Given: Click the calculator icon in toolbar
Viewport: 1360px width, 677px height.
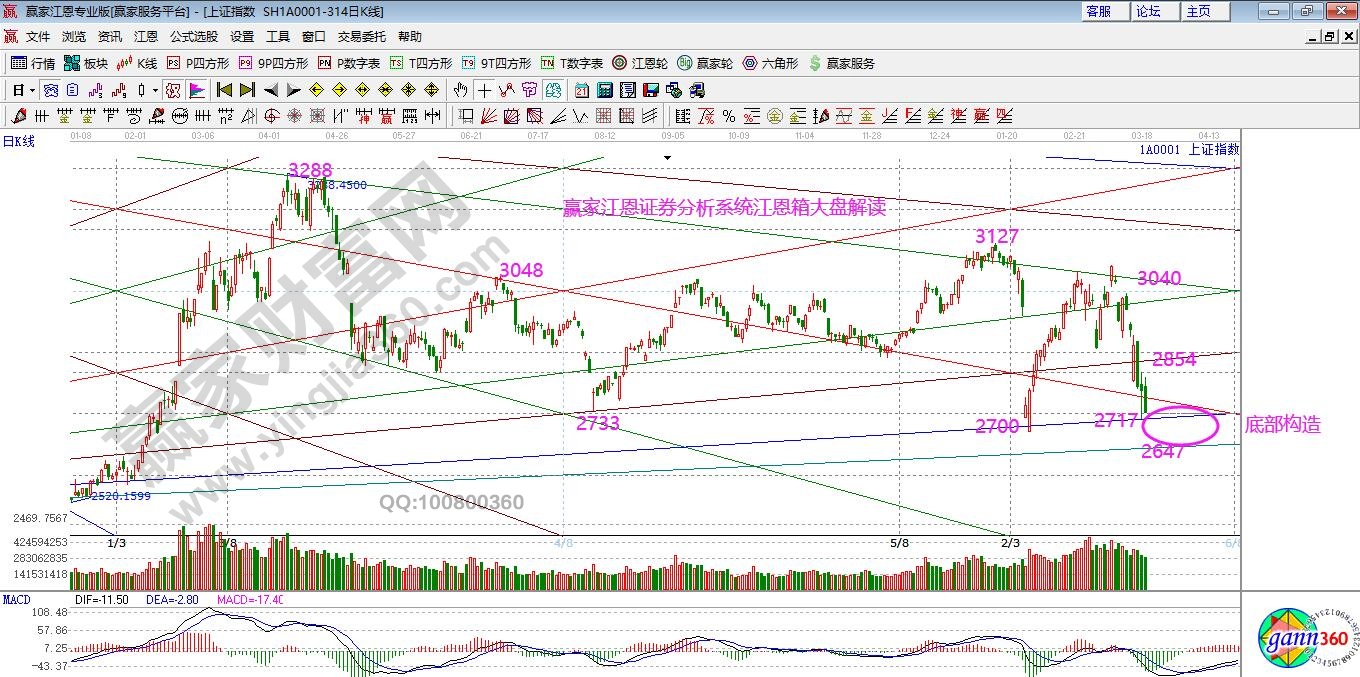Looking at the screenshot, I should (603, 90).
